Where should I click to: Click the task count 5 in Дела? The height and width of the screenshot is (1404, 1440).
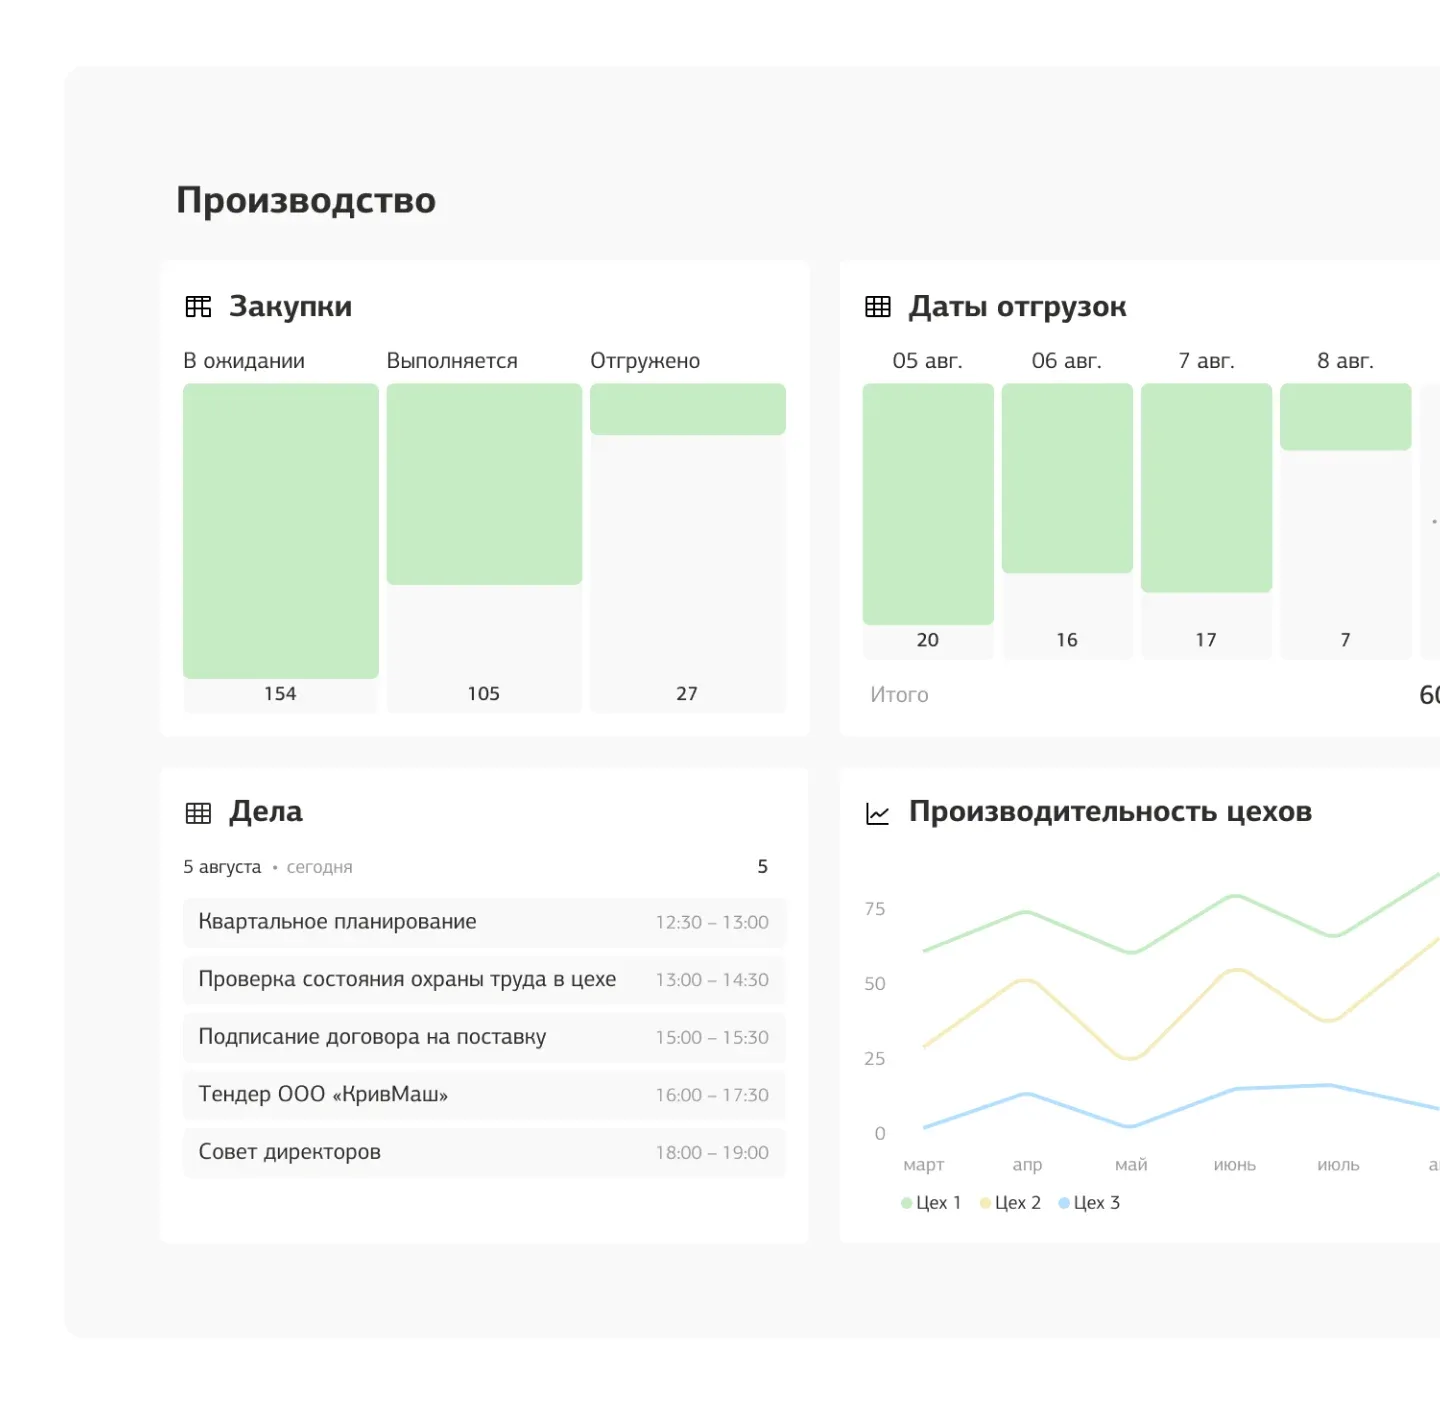pos(763,867)
